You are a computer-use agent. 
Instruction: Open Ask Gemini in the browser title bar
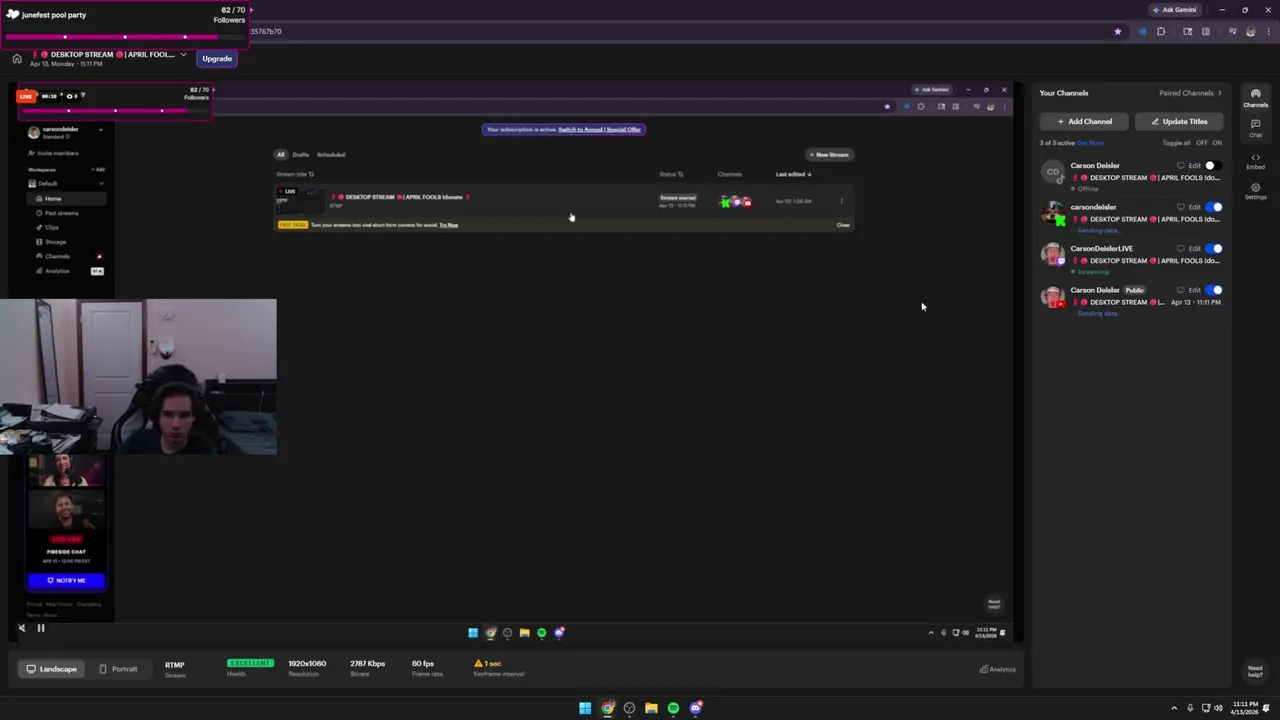point(1174,10)
